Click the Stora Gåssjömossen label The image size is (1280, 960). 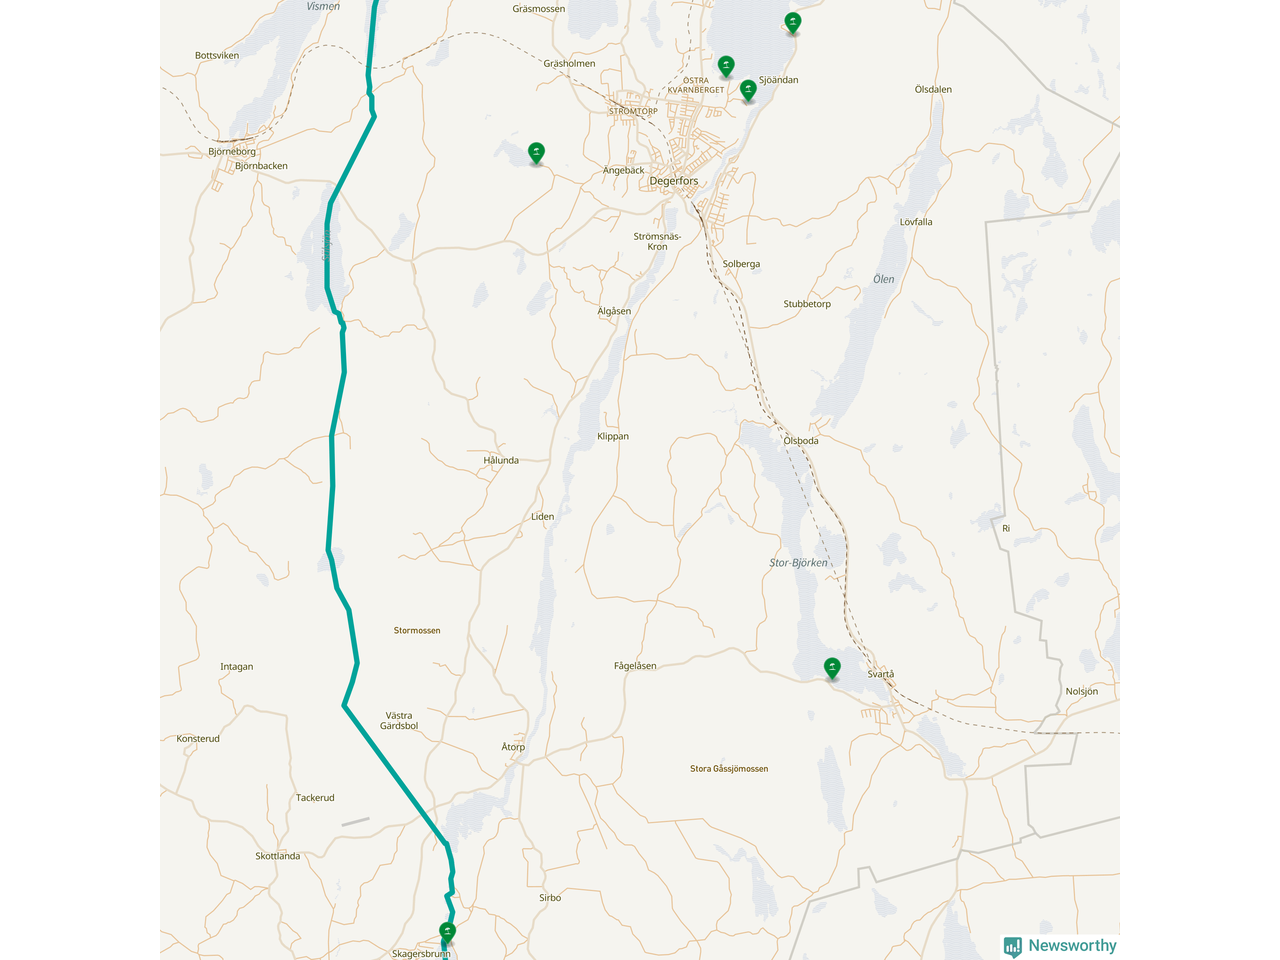729,769
